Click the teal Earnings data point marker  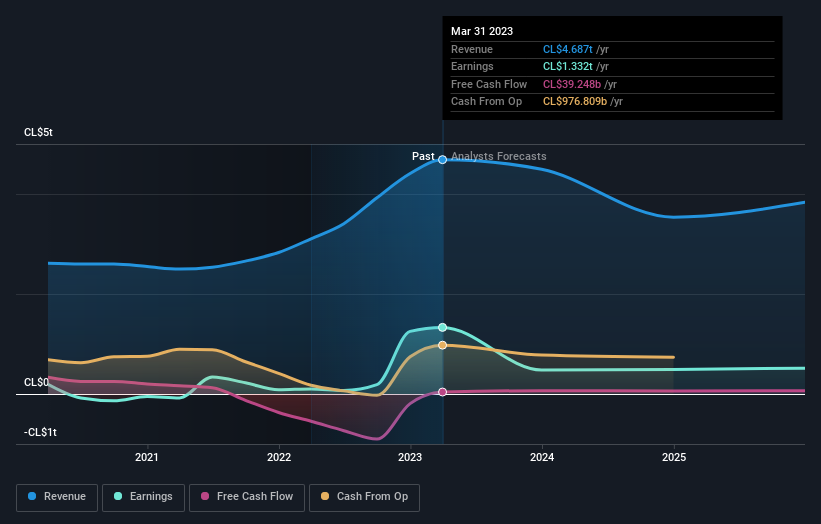pyautogui.click(x=442, y=327)
